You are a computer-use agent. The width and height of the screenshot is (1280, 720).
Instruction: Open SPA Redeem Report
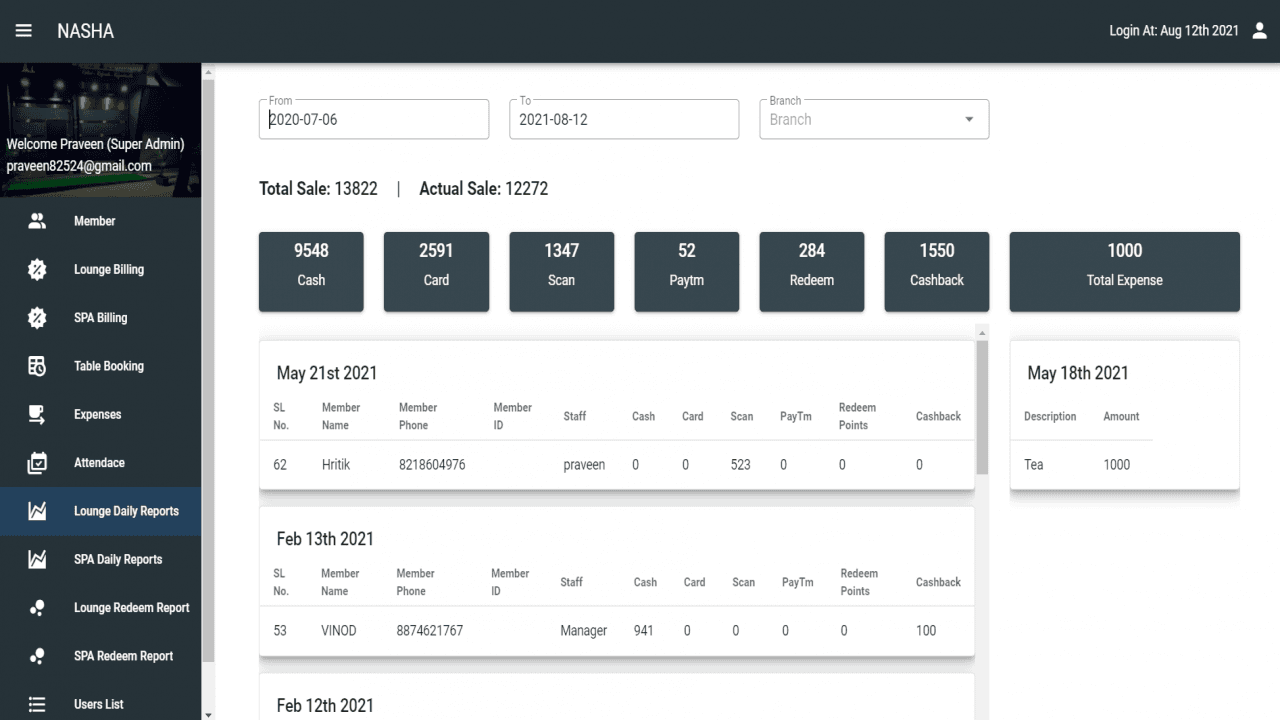tap(100, 656)
